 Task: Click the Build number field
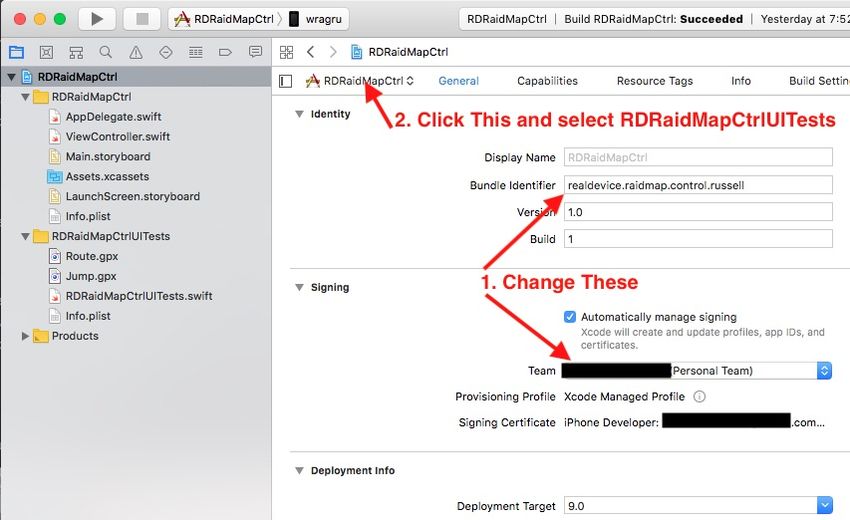point(698,239)
